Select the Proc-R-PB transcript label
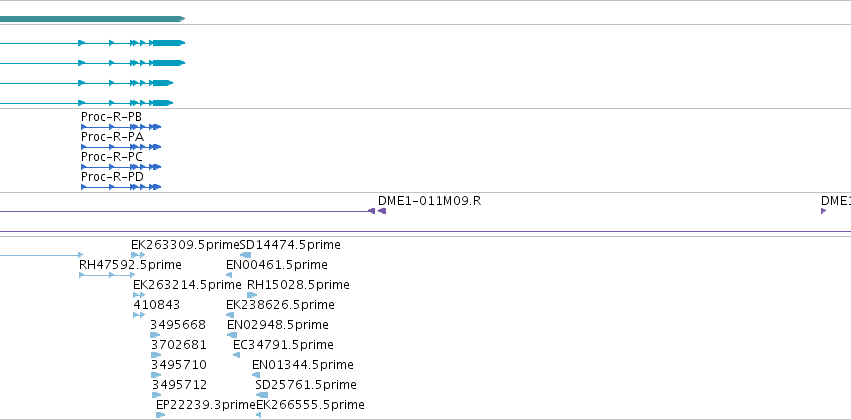This screenshot has height=420, width=851. click(111, 117)
